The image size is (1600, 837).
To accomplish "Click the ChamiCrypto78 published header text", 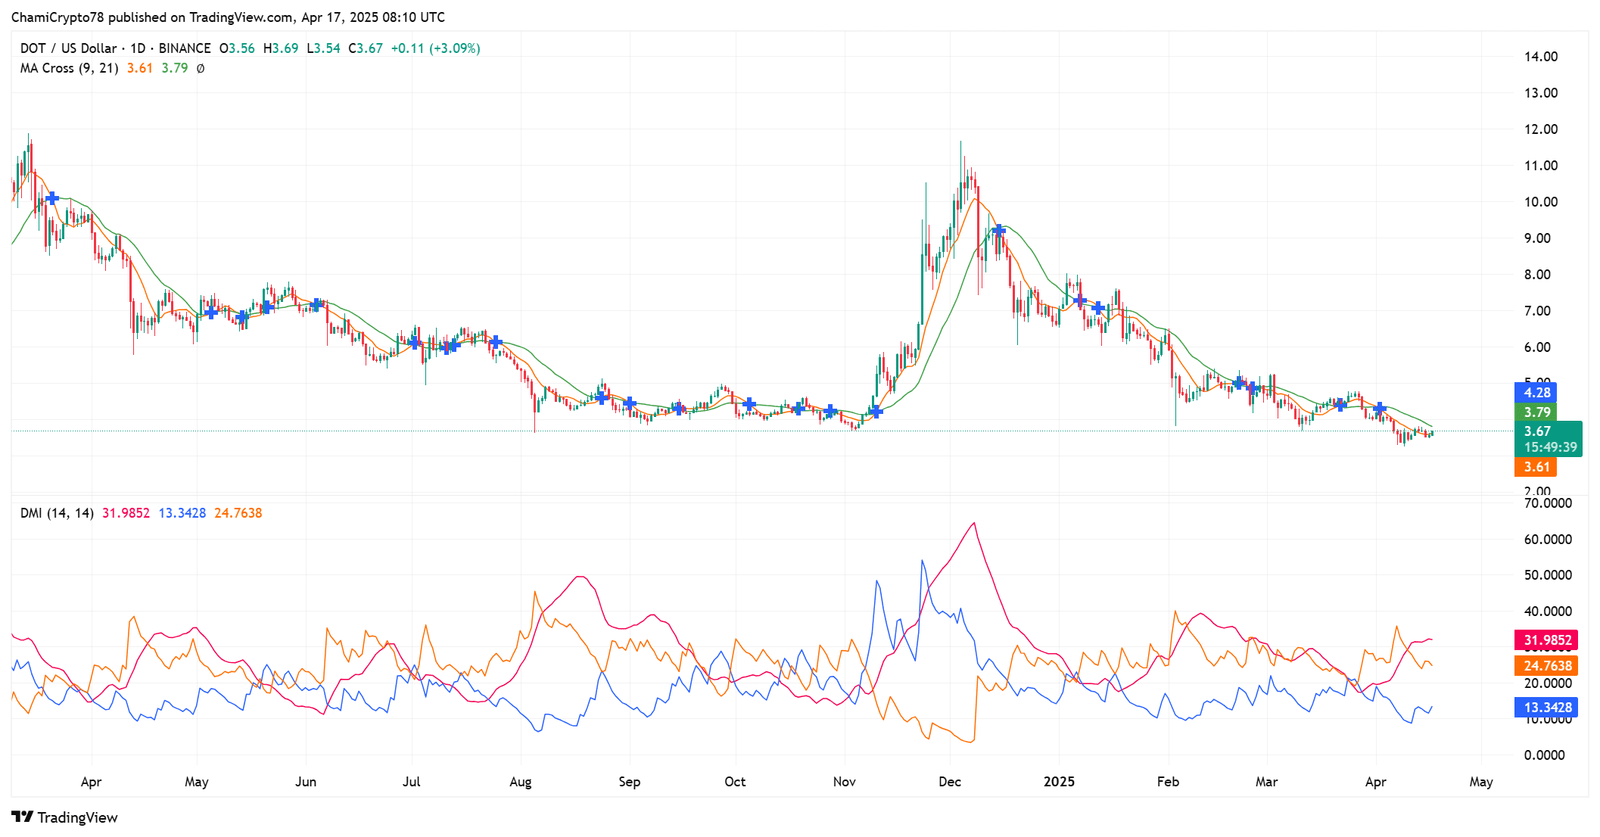I will coord(228,17).
